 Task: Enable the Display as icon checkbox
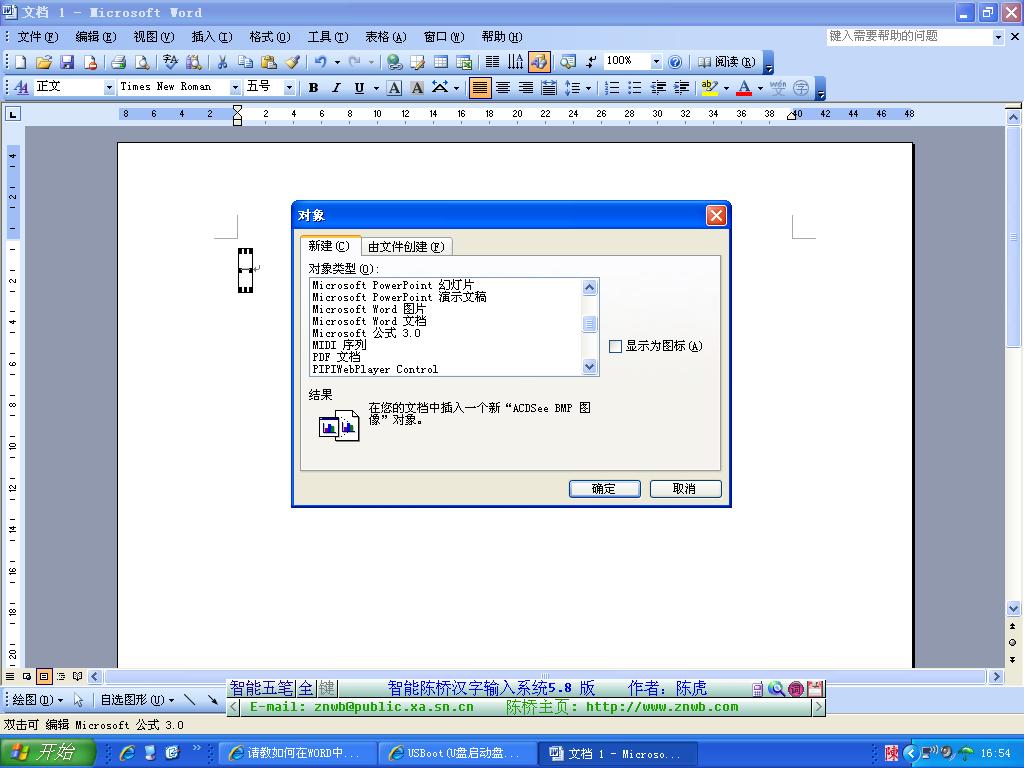pyautogui.click(x=615, y=346)
